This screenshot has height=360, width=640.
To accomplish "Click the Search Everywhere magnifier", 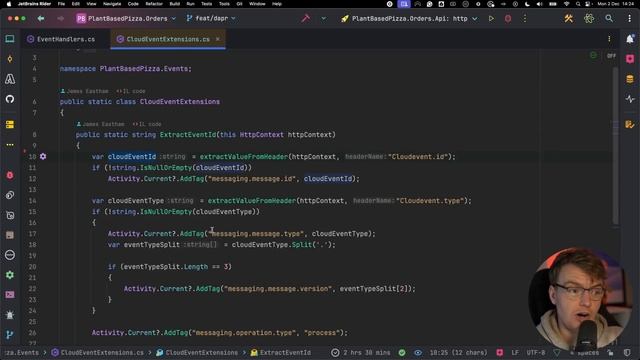I will 609,18.
